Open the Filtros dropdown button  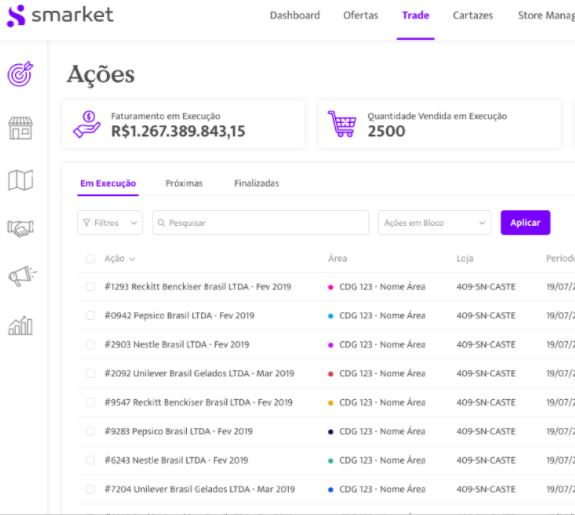point(110,223)
